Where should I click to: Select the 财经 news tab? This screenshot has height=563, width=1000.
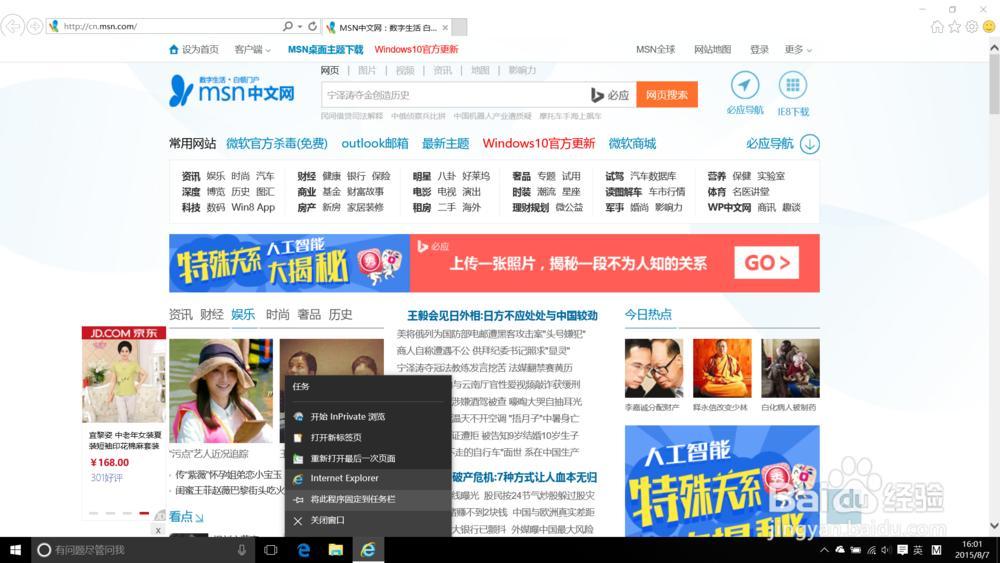pos(212,314)
